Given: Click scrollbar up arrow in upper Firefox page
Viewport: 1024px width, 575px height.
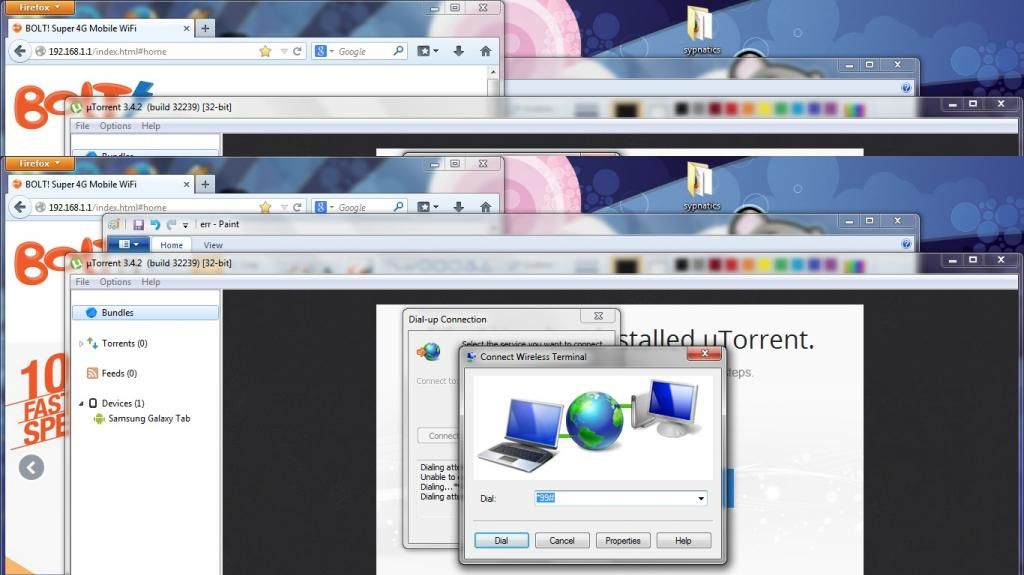Looking at the screenshot, I should [x=493, y=73].
